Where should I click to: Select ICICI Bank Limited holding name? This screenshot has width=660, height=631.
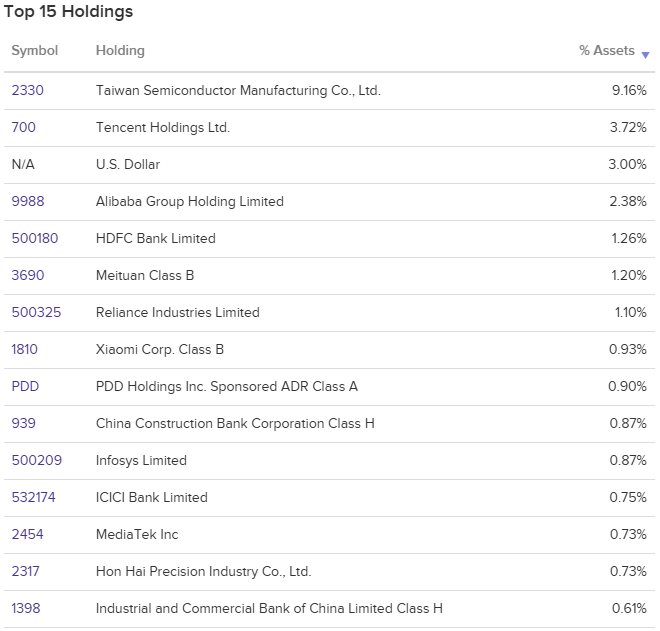[x=152, y=498]
